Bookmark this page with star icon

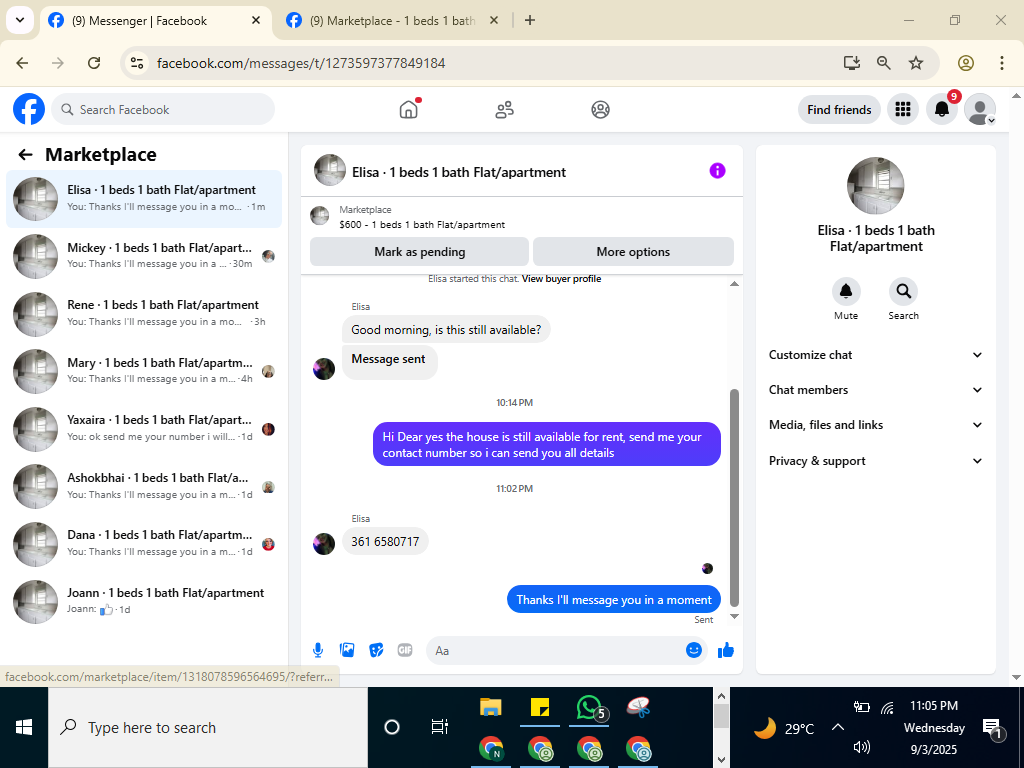916,63
